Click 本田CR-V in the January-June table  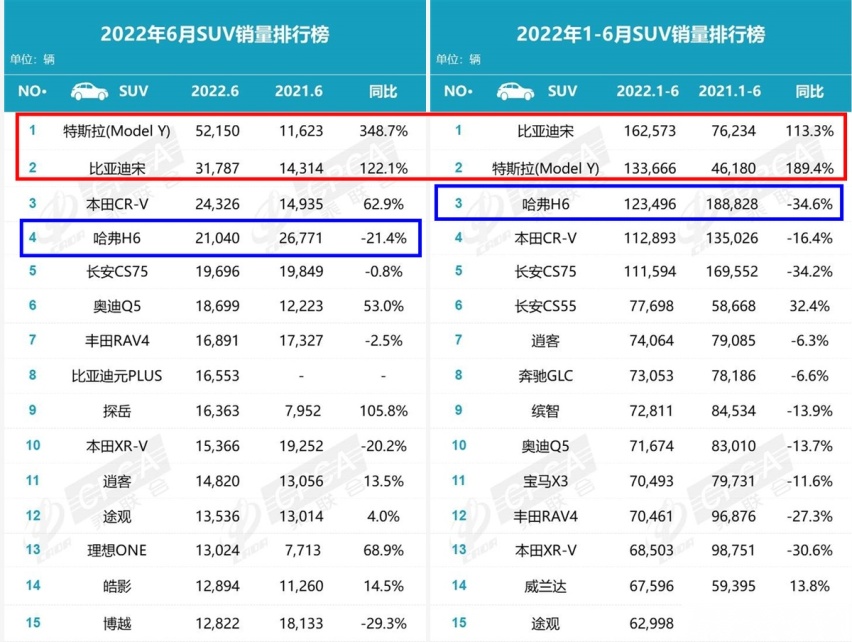pyautogui.click(x=545, y=238)
